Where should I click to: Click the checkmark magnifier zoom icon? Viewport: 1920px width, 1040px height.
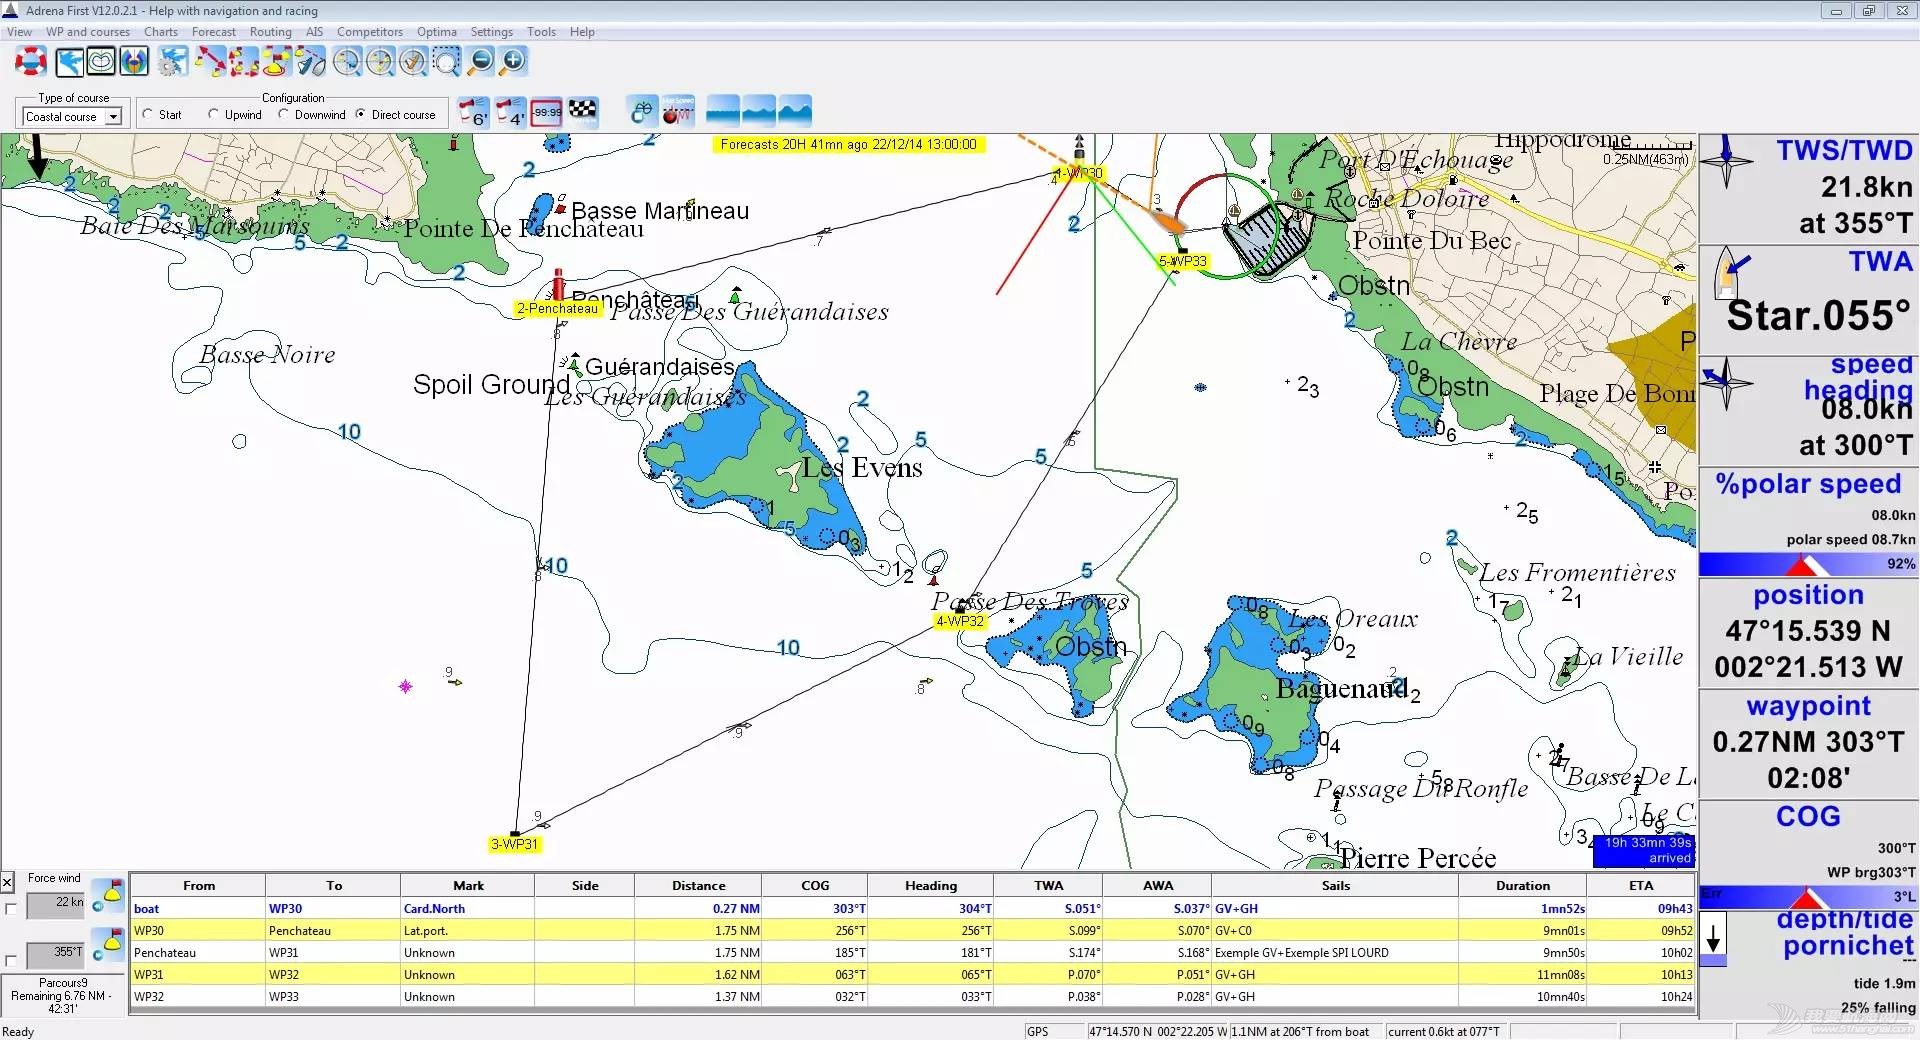413,62
